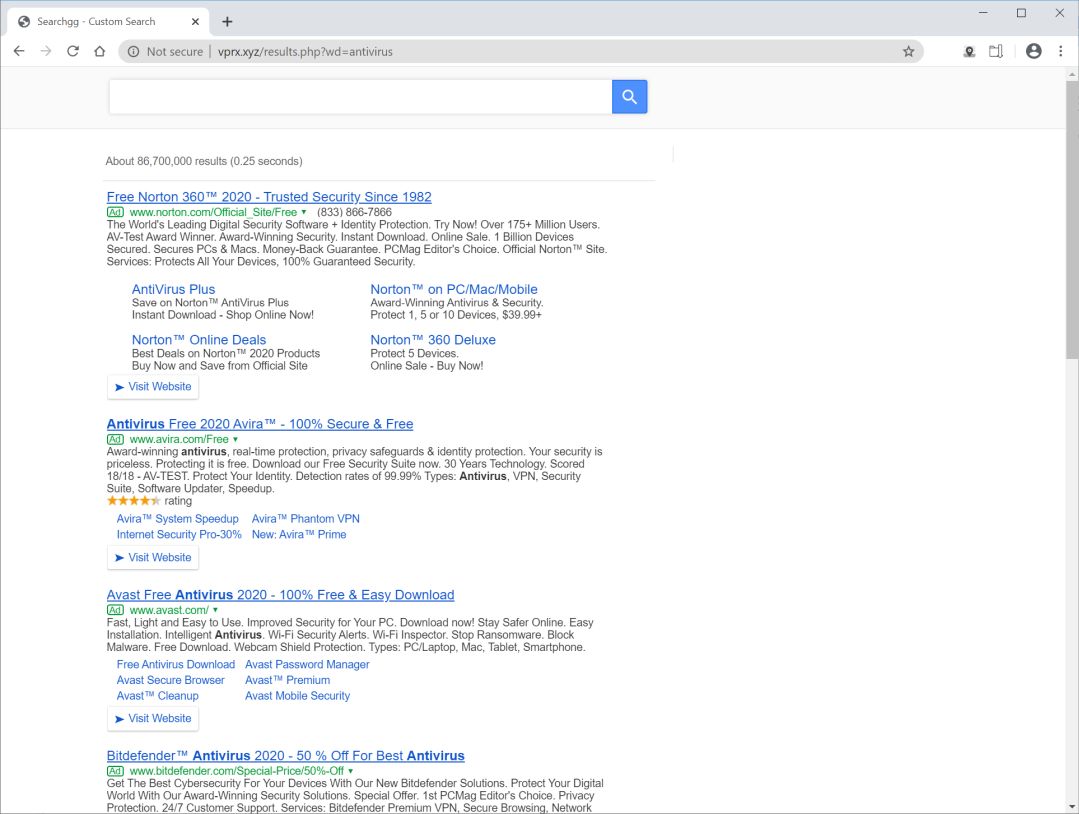This screenshot has height=814, width=1079.
Task: Click the Norton phone number (833) 866-7866
Action: 354,213
